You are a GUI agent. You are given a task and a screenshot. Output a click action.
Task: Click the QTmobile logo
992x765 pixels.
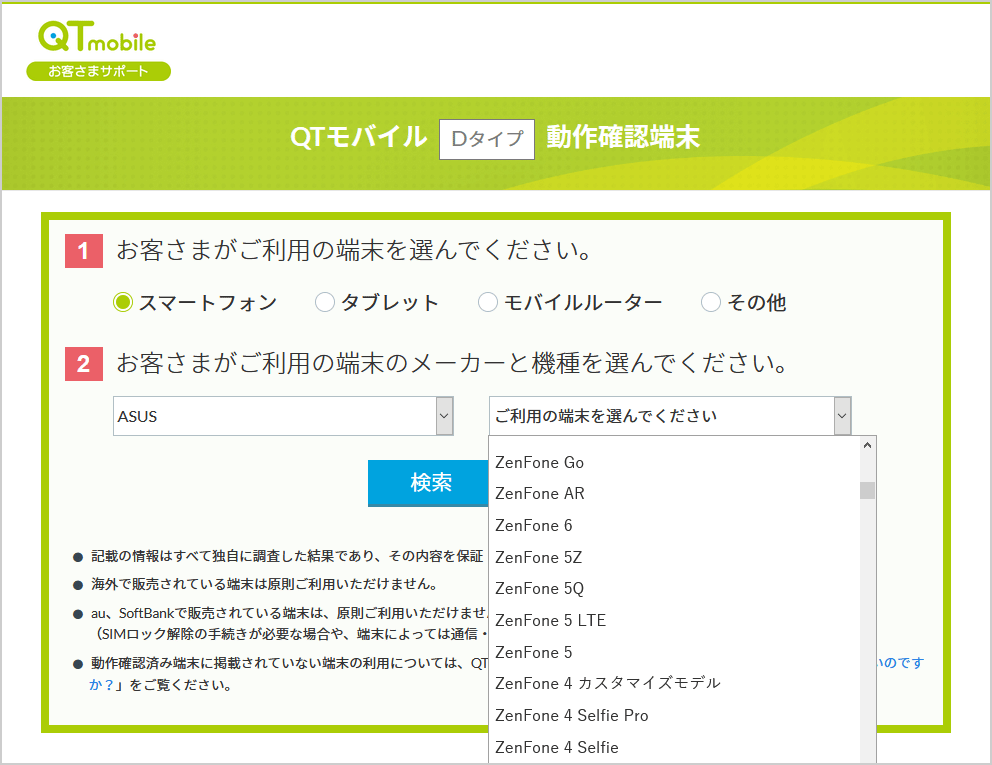pos(97,37)
